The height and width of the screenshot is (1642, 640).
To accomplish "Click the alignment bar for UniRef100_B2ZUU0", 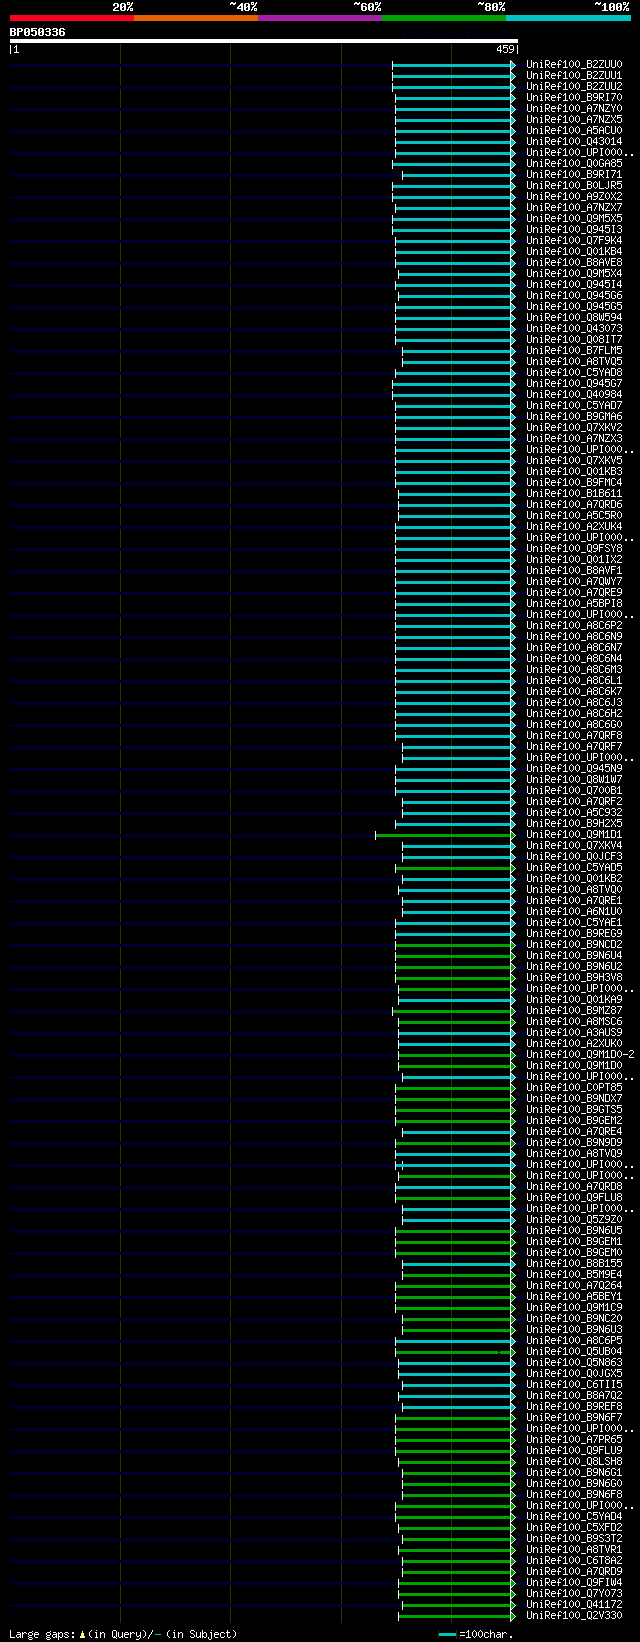I will click(453, 65).
